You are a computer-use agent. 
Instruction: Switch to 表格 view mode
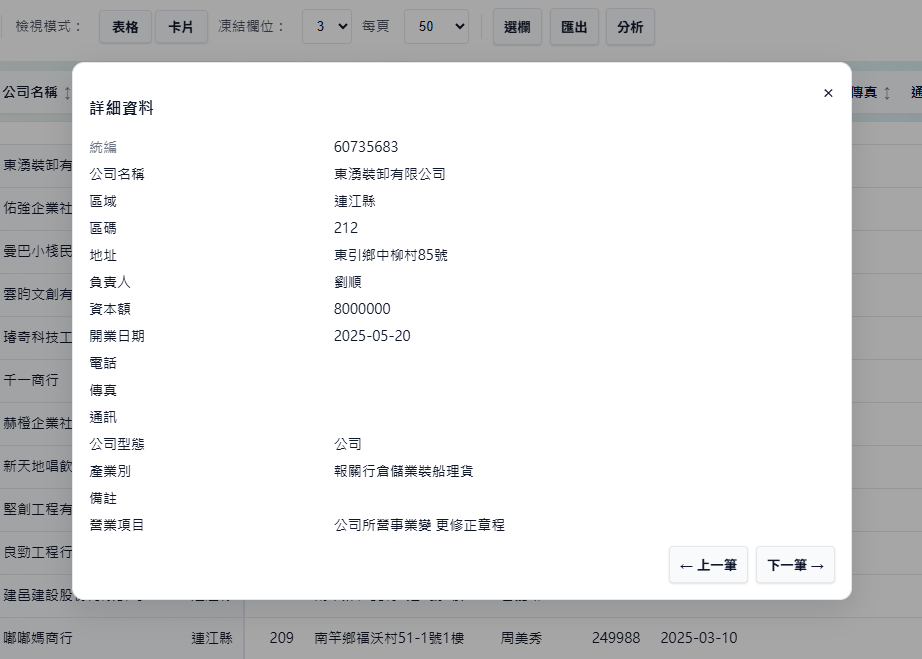pos(125,27)
